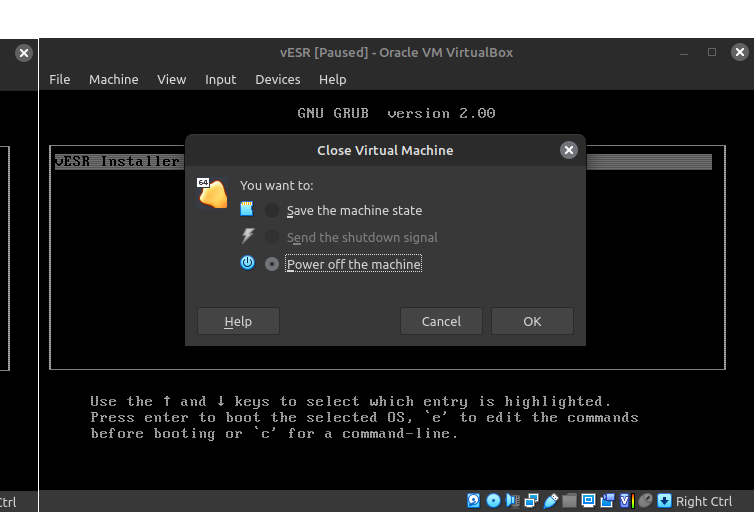Click the blue power off icon

(247, 263)
